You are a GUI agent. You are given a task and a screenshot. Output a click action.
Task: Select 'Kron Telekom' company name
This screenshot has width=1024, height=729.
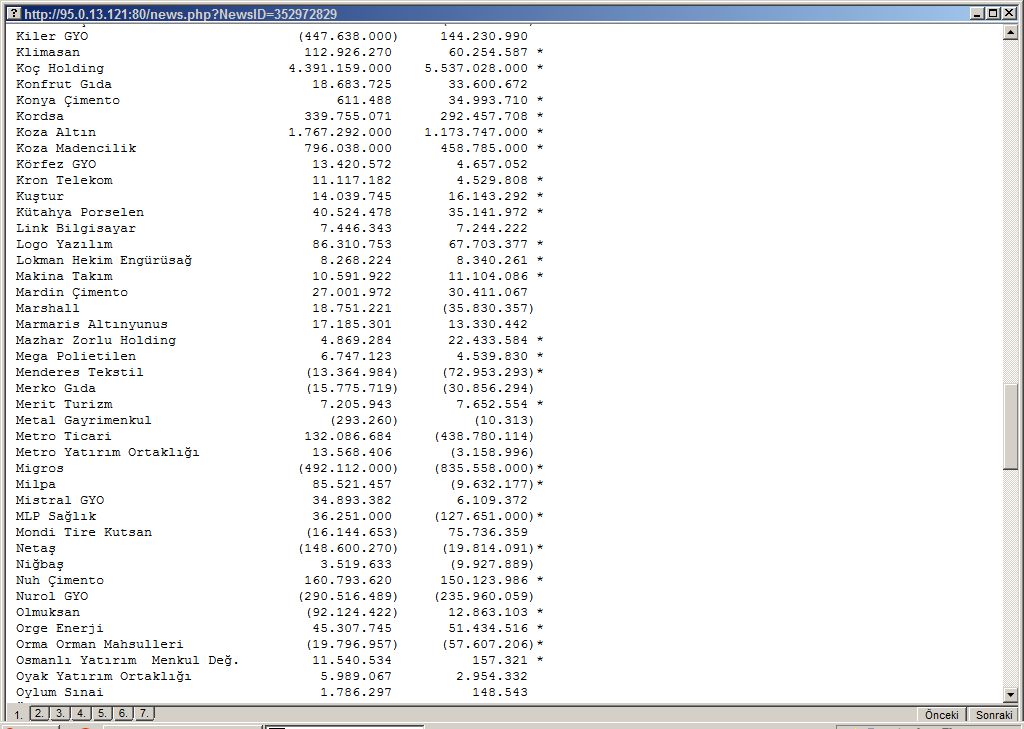(x=64, y=180)
